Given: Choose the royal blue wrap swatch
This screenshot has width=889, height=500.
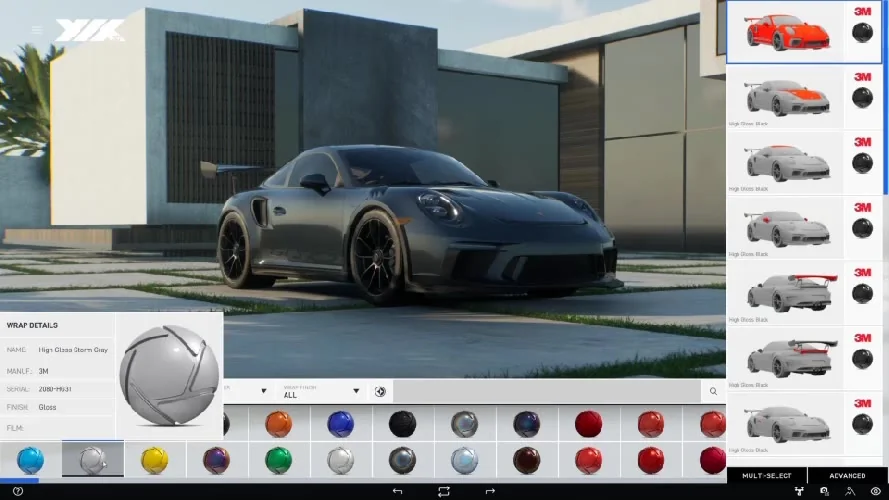Looking at the screenshot, I should (340, 424).
